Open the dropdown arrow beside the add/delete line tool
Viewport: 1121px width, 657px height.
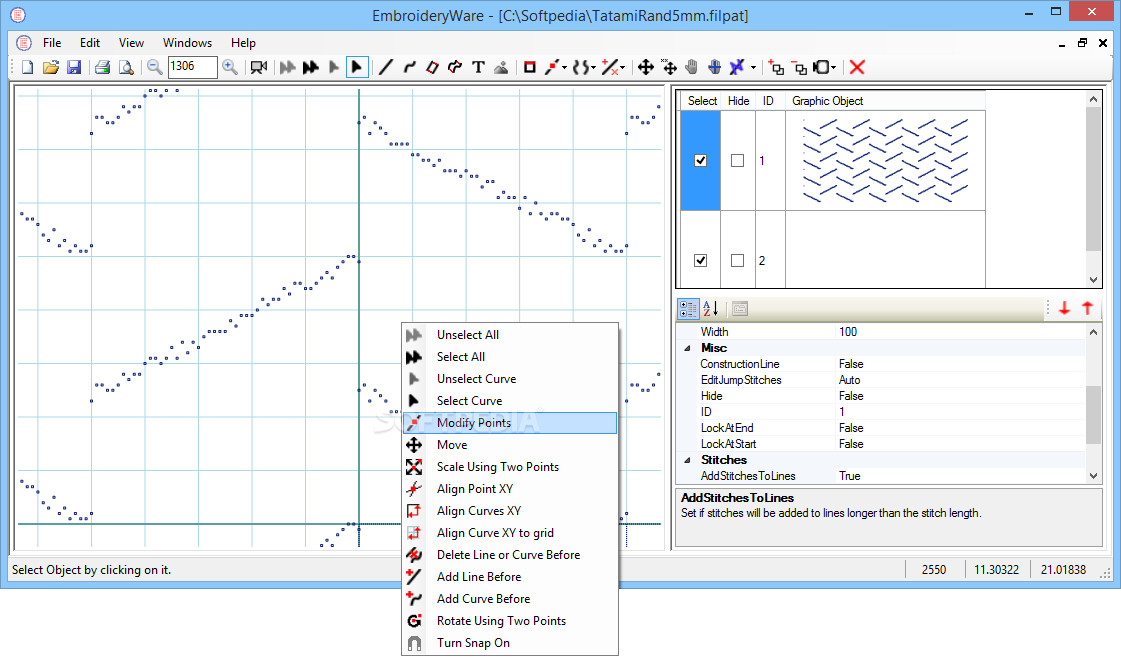[x=623, y=68]
